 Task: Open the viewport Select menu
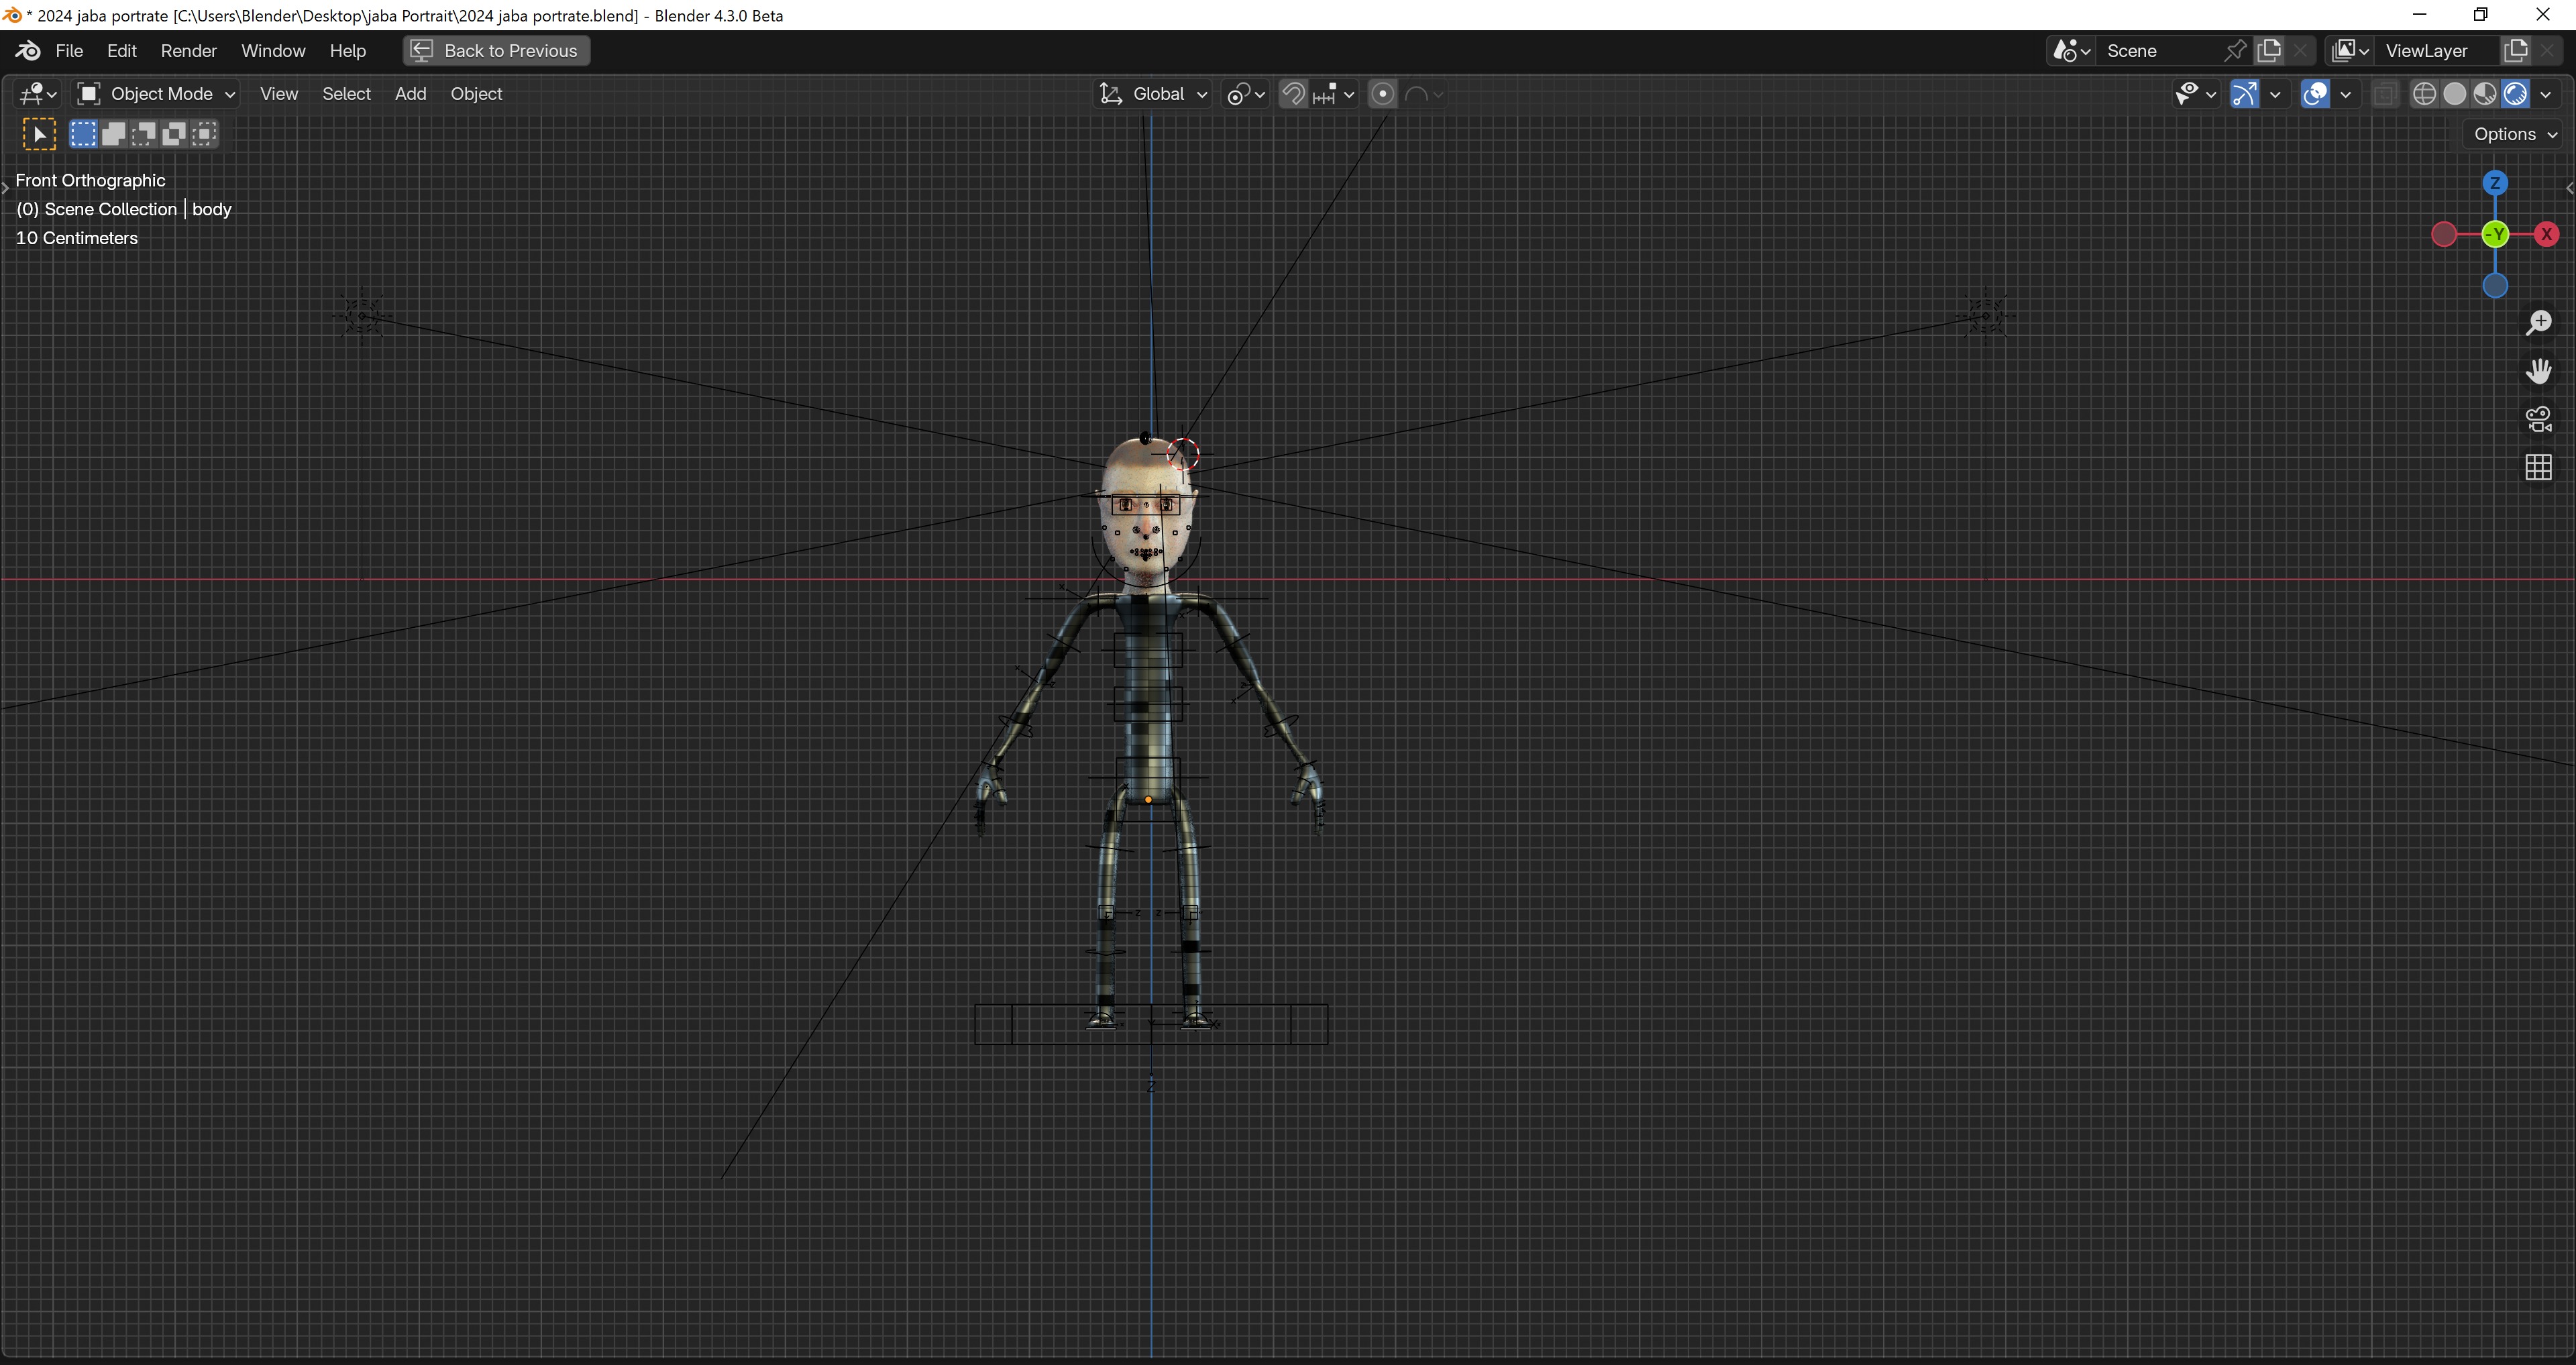[x=346, y=94]
